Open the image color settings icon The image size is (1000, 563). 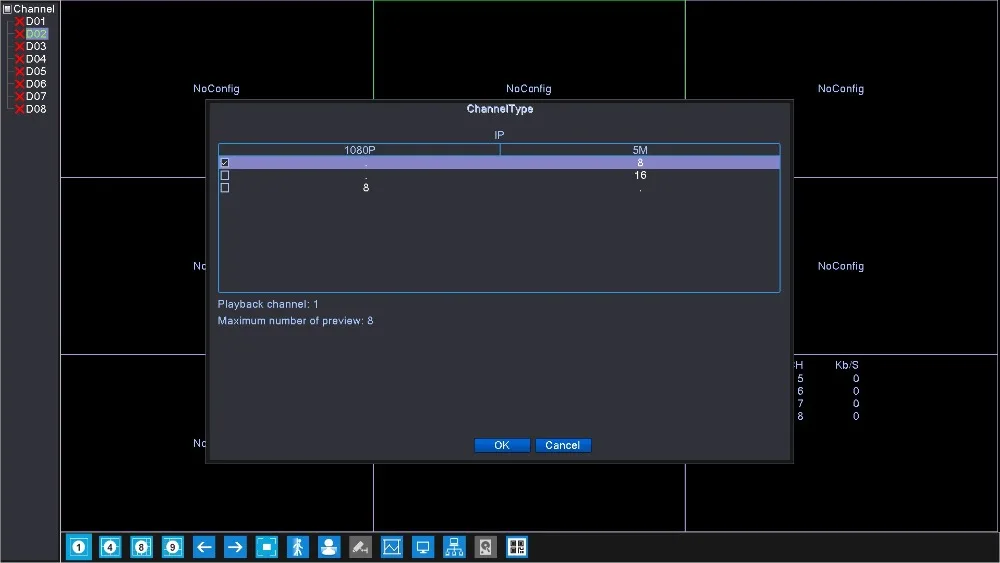click(392, 547)
